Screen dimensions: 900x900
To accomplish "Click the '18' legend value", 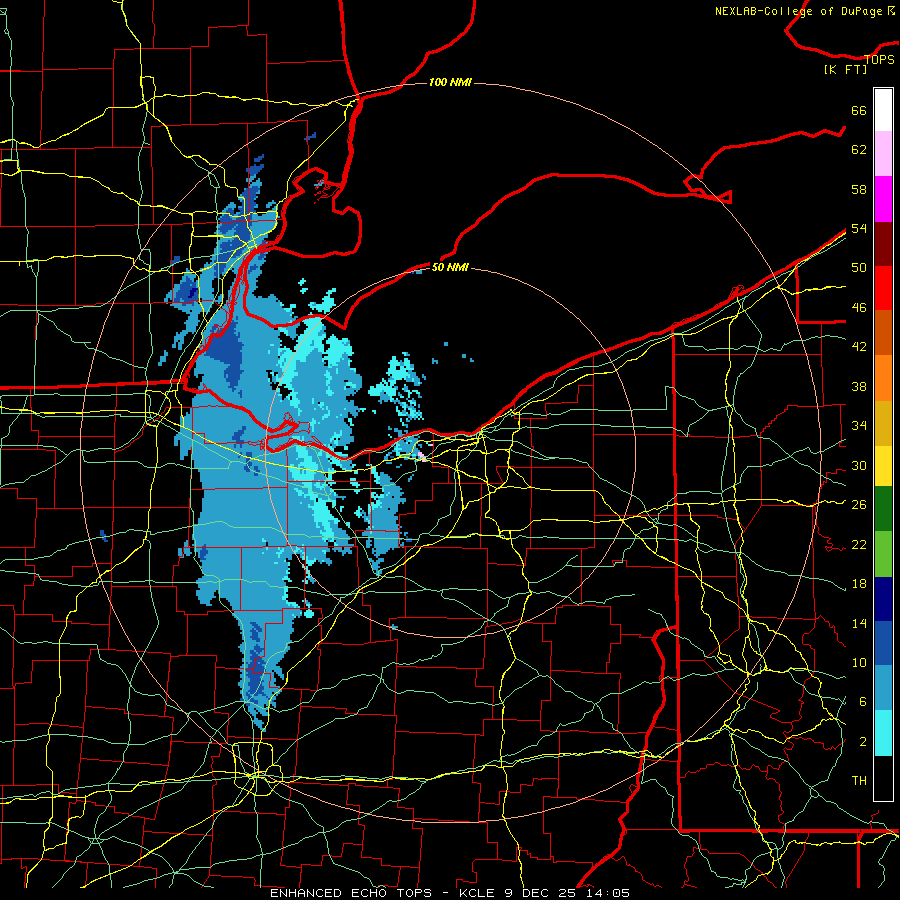I will [859, 584].
